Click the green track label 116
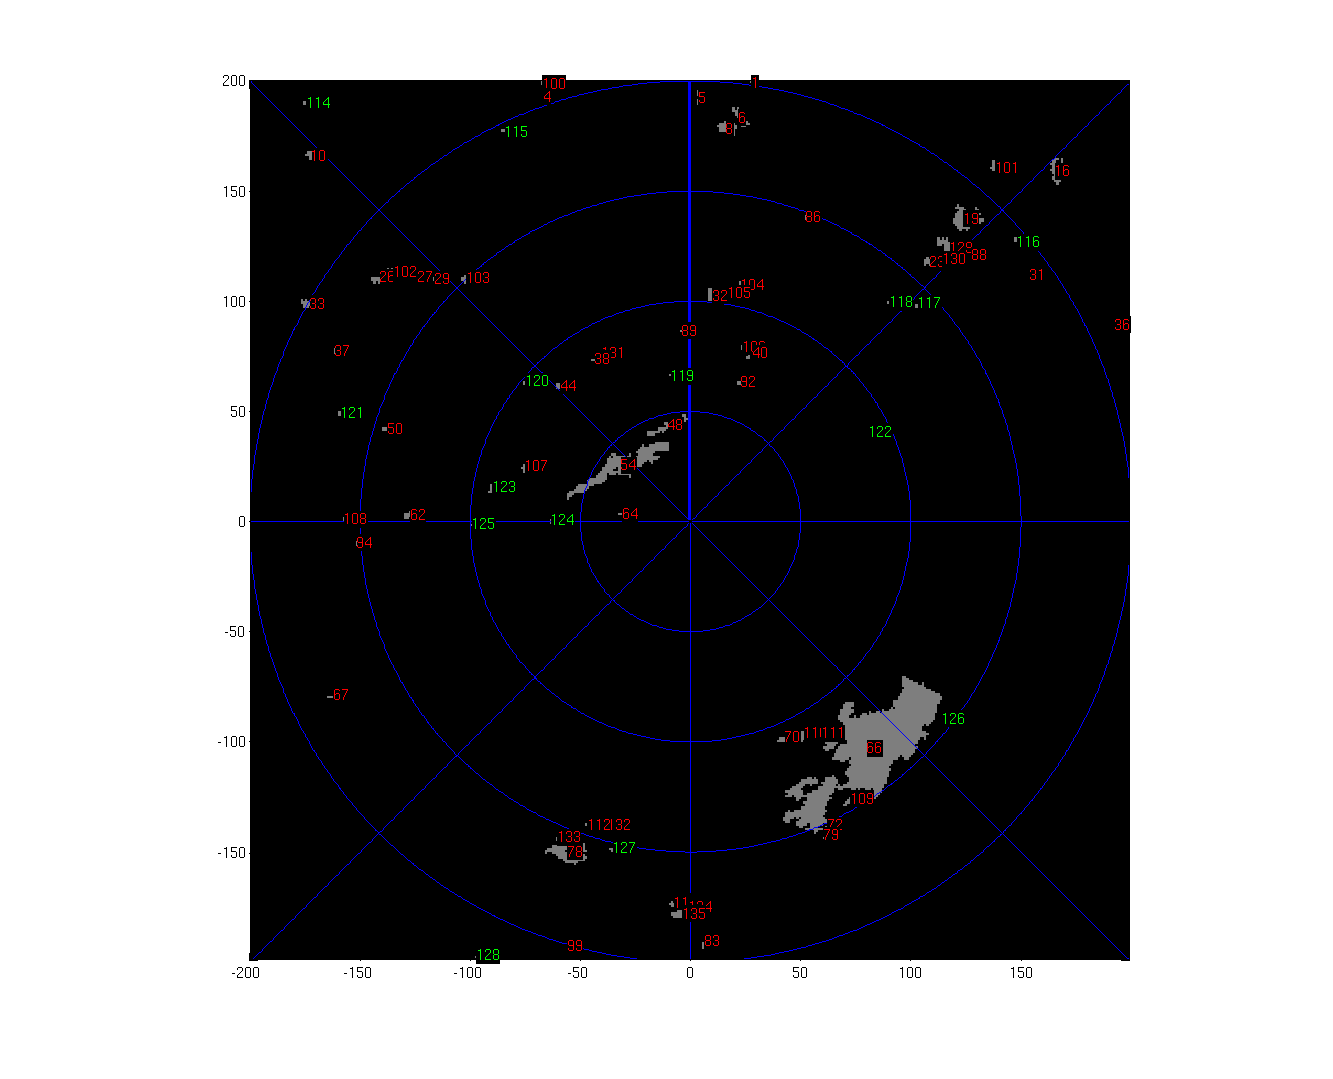The height and width of the screenshot is (1079, 1333). coord(1028,242)
